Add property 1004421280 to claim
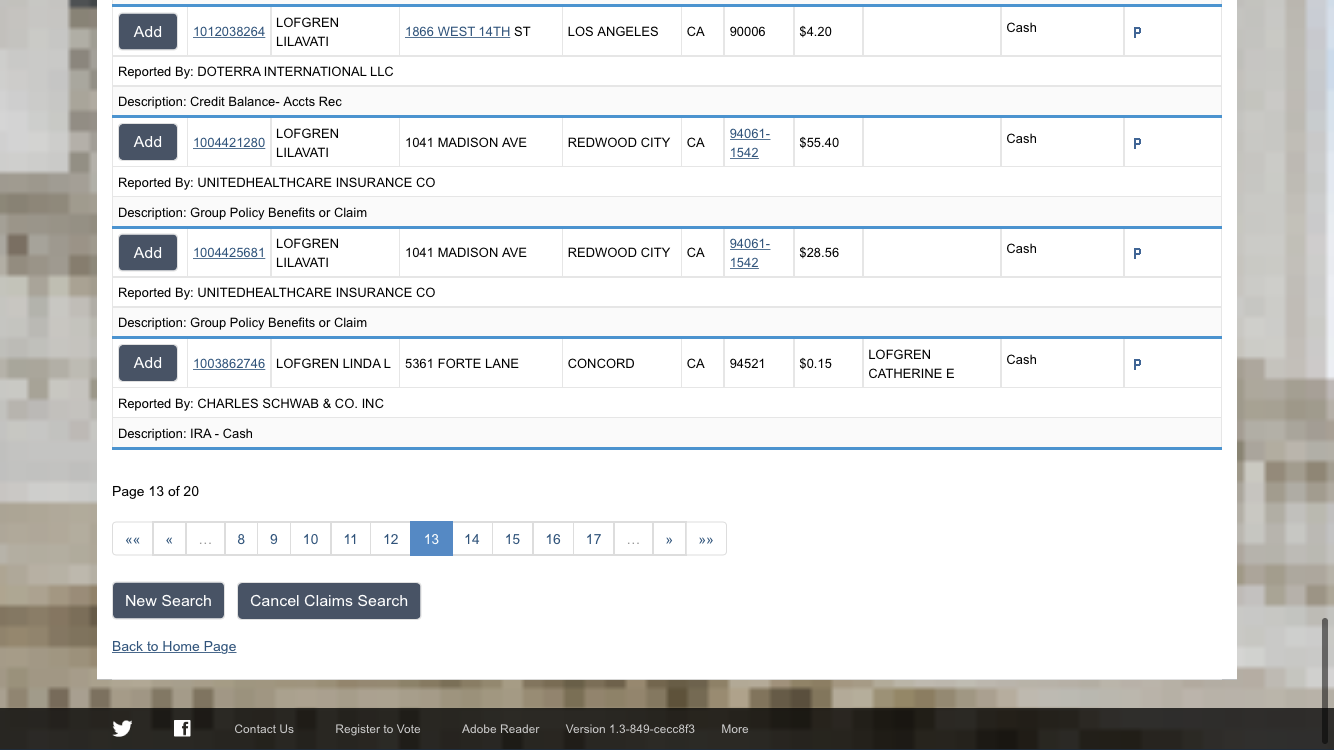1334x750 pixels. pyautogui.click(x=148, y=142)
